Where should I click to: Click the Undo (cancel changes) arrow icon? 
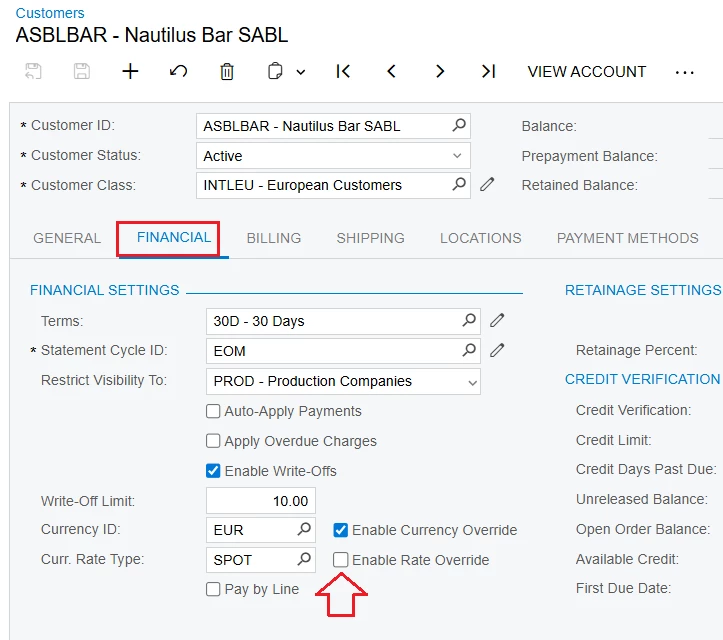tap(178, 71)
